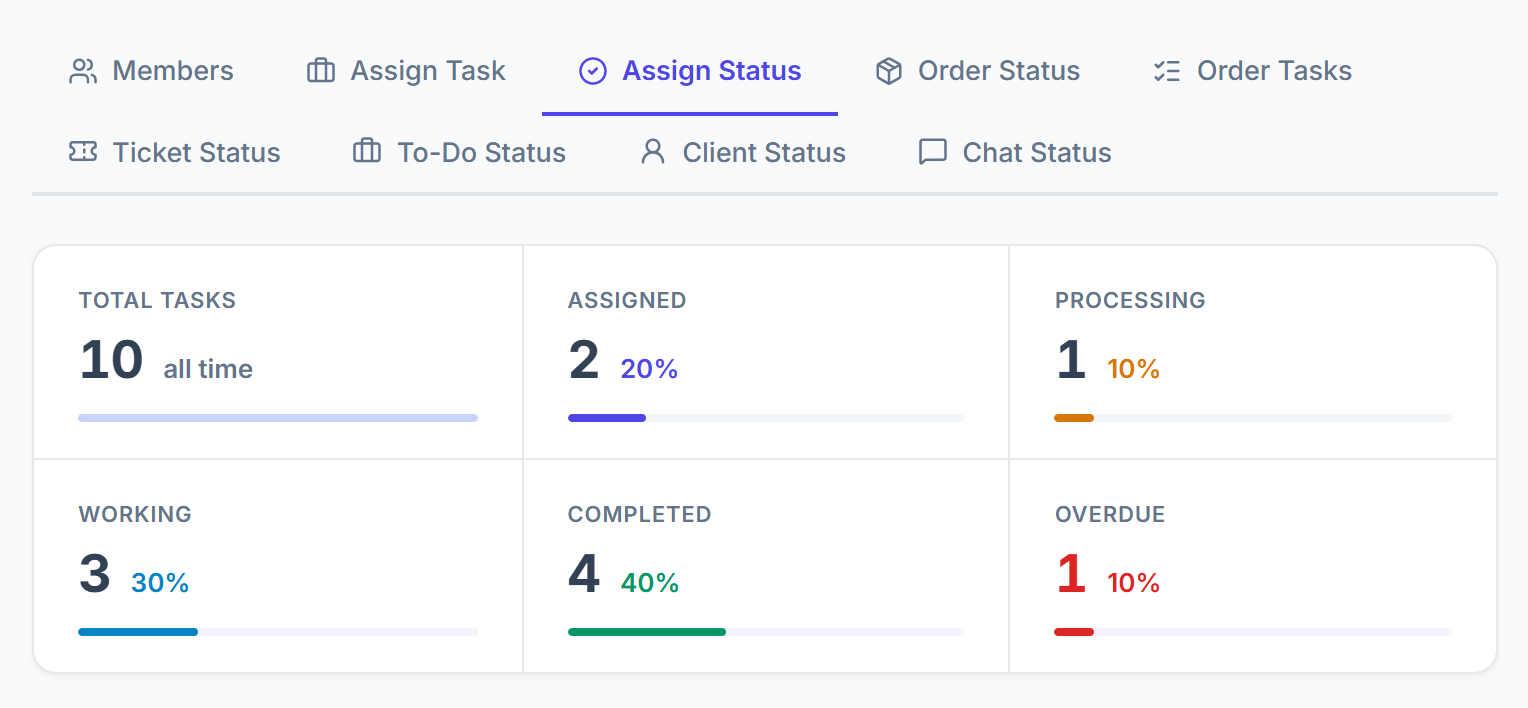Click the To-Do Status briefcase icon
This screenshot has width=1528, height=708.
367,152
